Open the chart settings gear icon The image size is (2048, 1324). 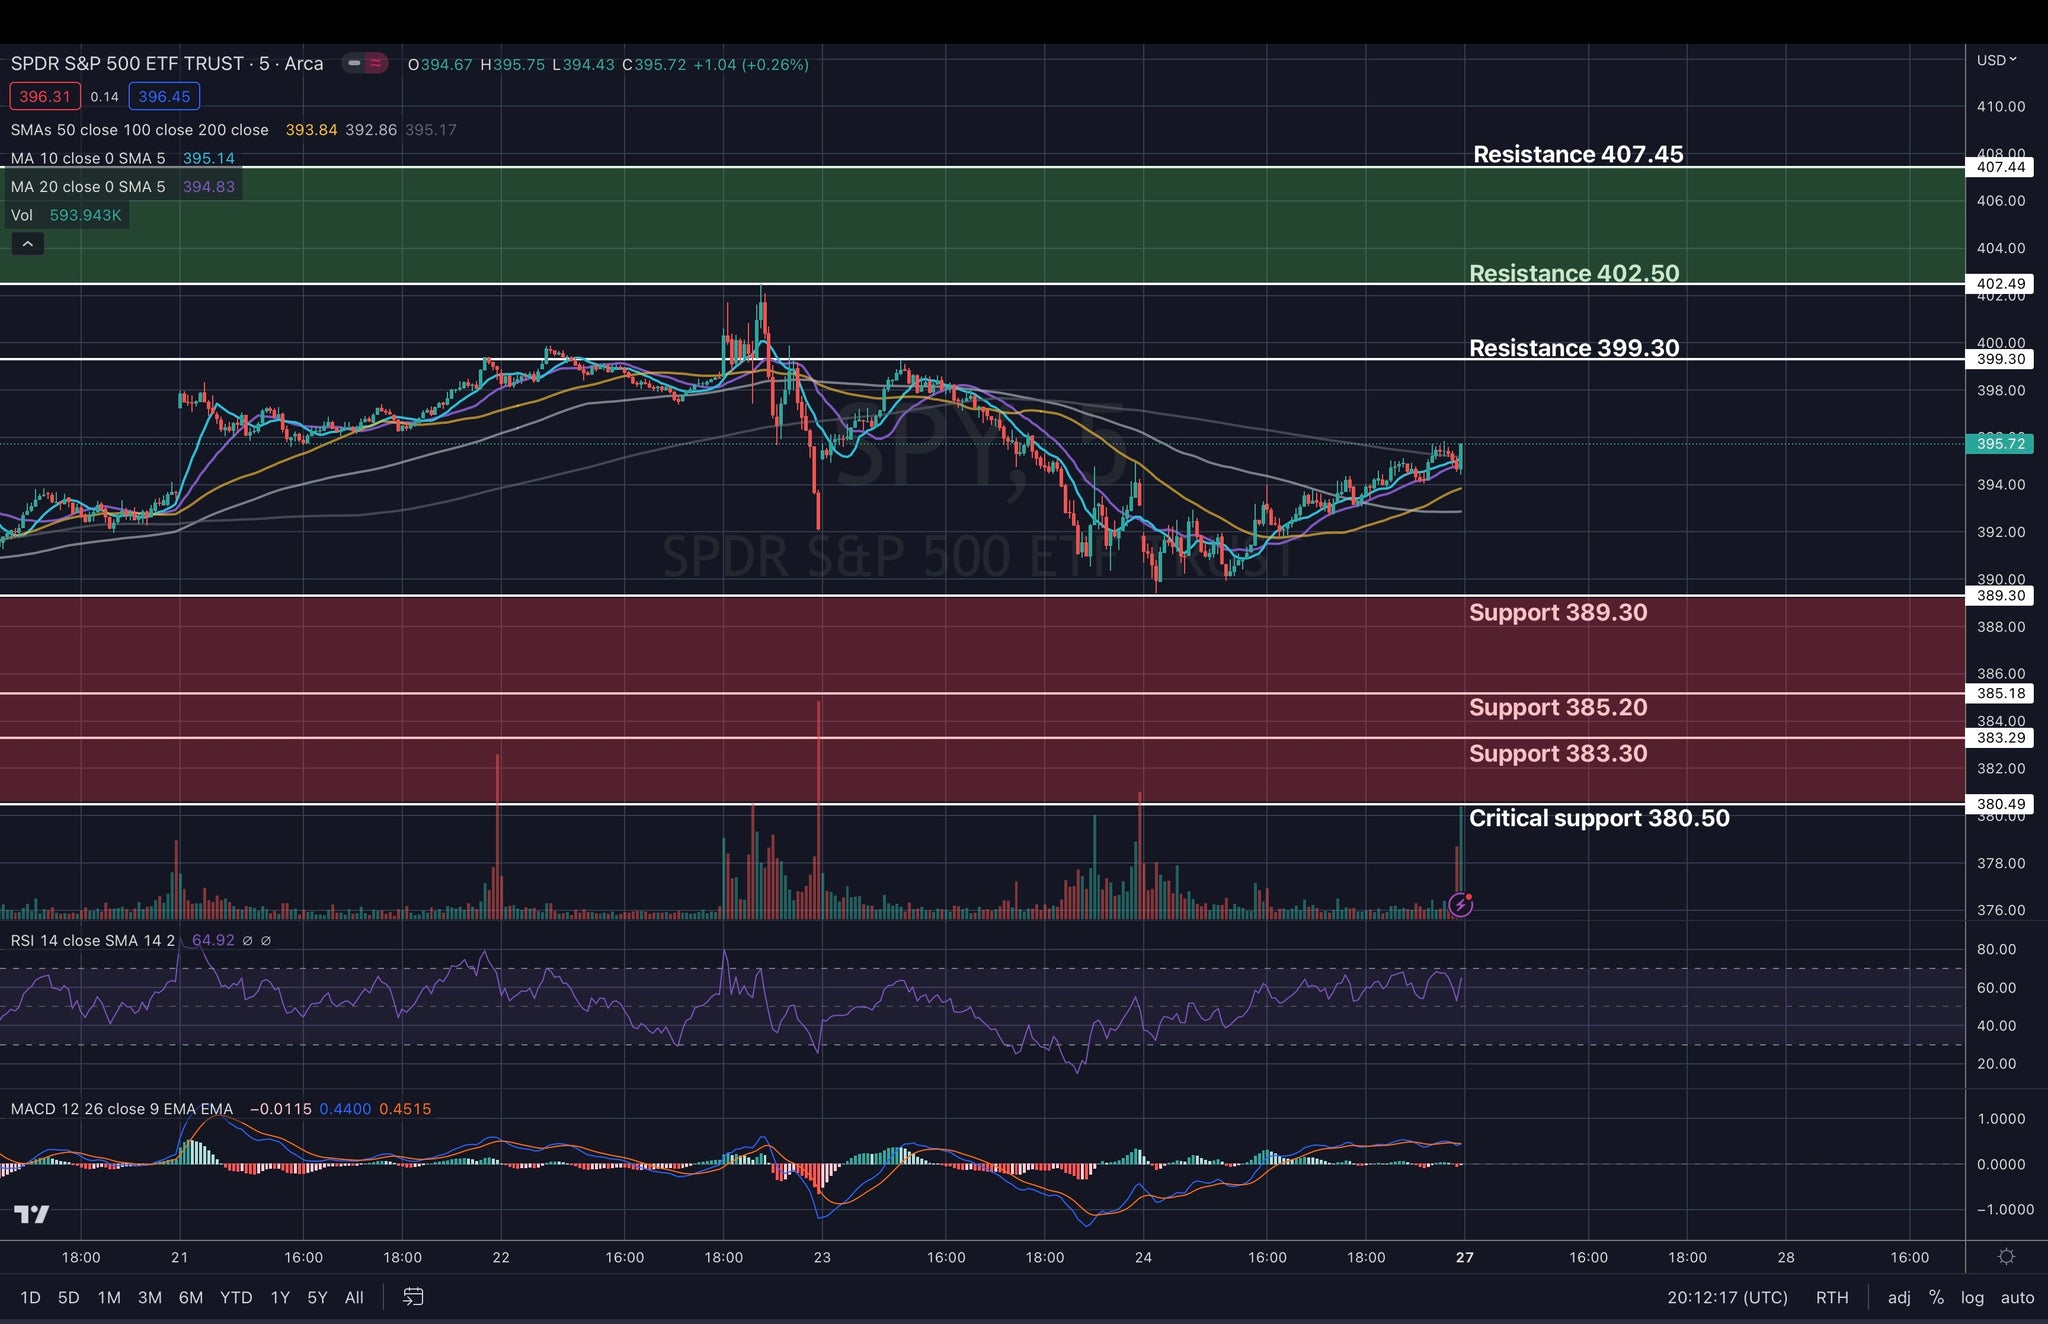(2006, 1257)
